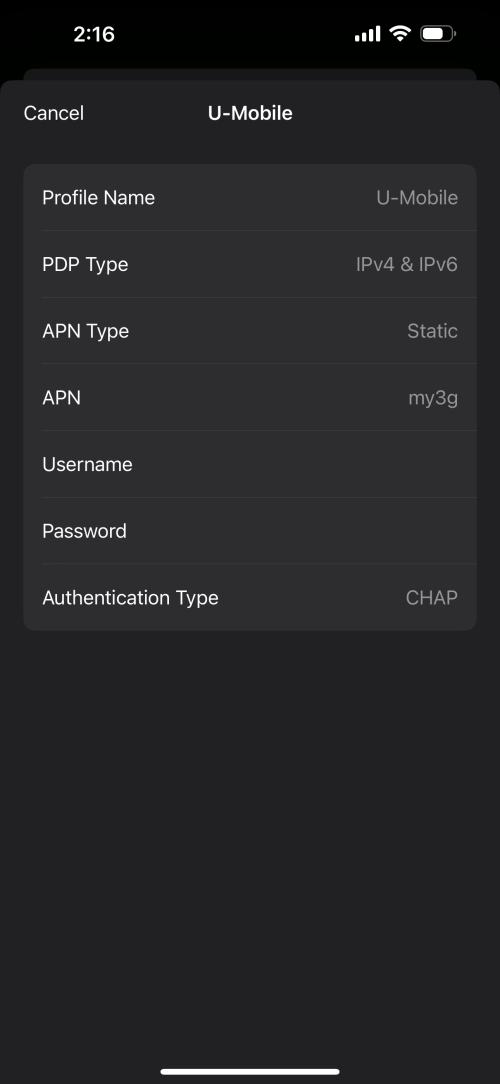Tap the Cancel button
Viewport: 500px width, 1084px height.
[53, 113]
